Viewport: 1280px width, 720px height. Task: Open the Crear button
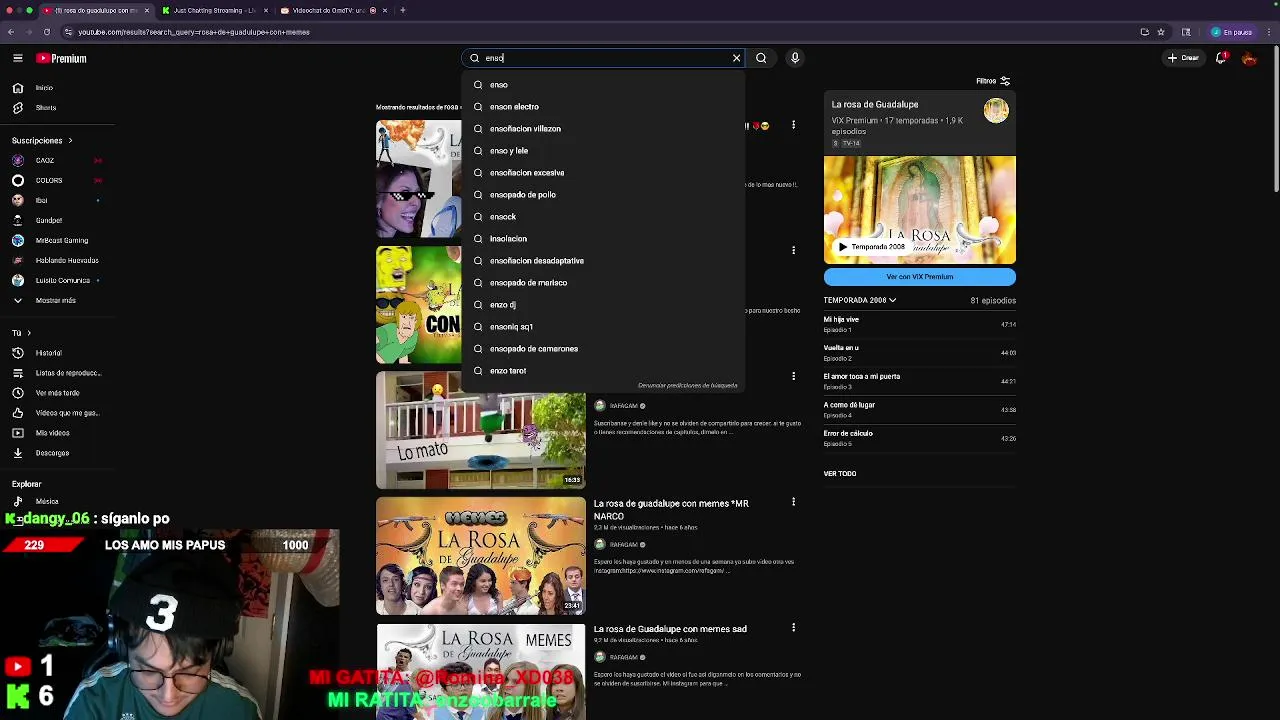[x=1183, y=58]
